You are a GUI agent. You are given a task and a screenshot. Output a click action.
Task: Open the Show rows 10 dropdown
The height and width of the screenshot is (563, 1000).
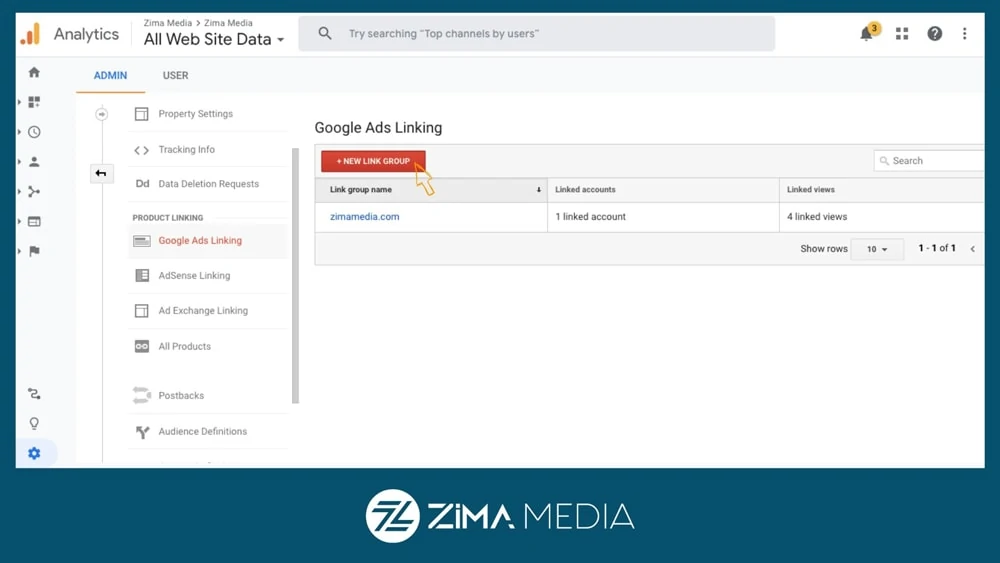point(877,249)
